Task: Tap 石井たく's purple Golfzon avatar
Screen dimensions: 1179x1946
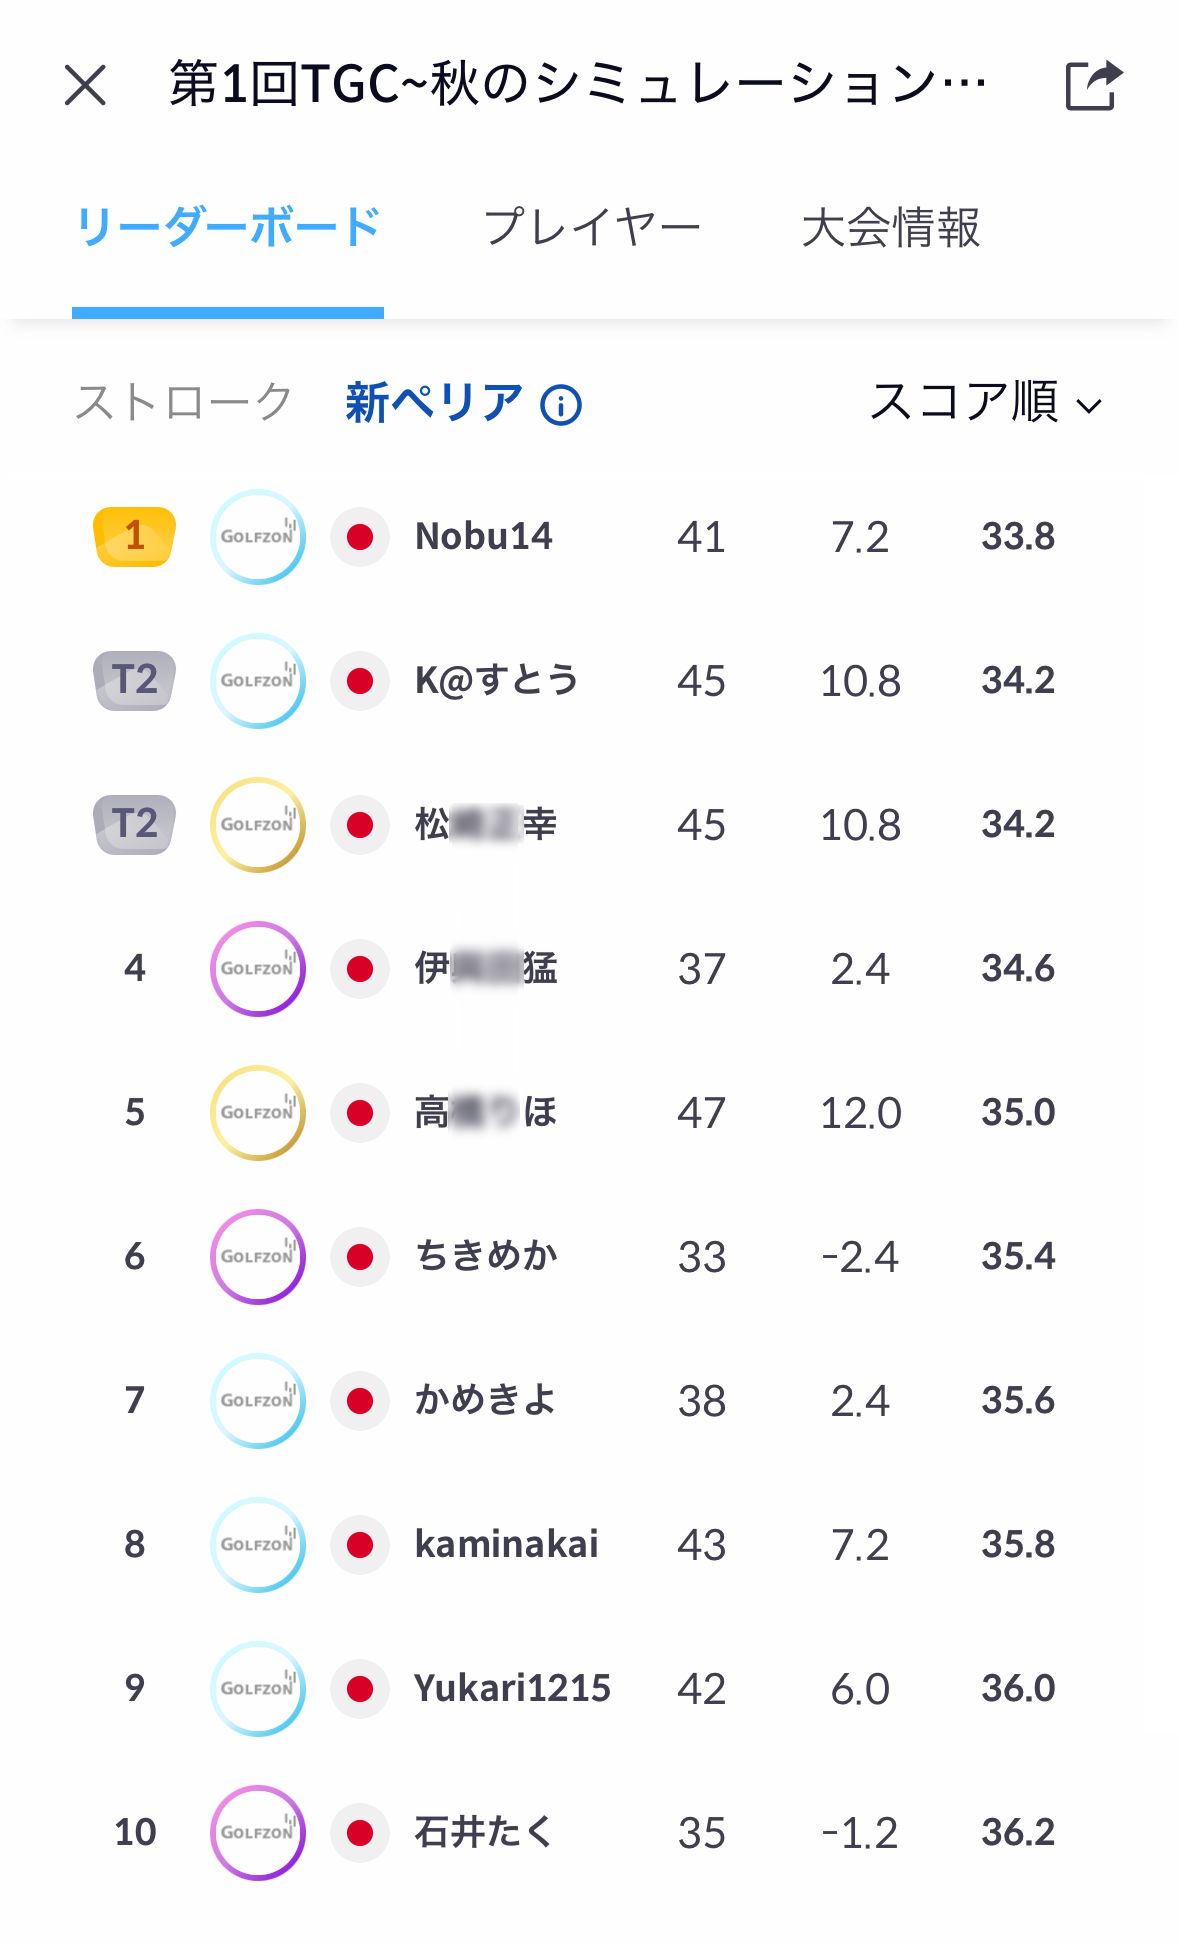Action: pyautogui.click(x=258, y=1833)
